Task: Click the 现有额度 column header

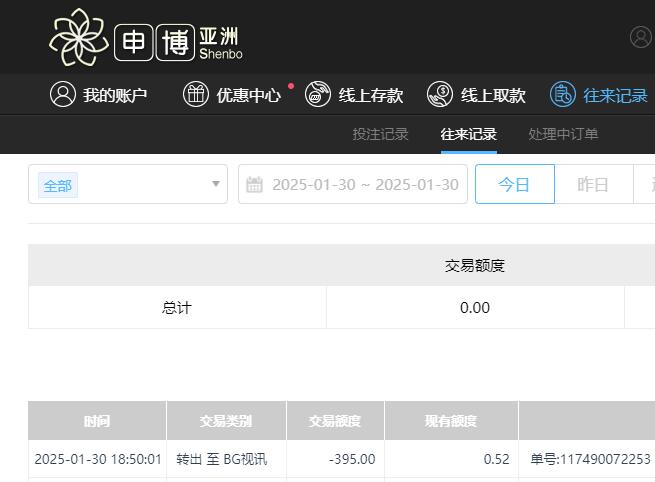Action: click(x=451, y=421)
